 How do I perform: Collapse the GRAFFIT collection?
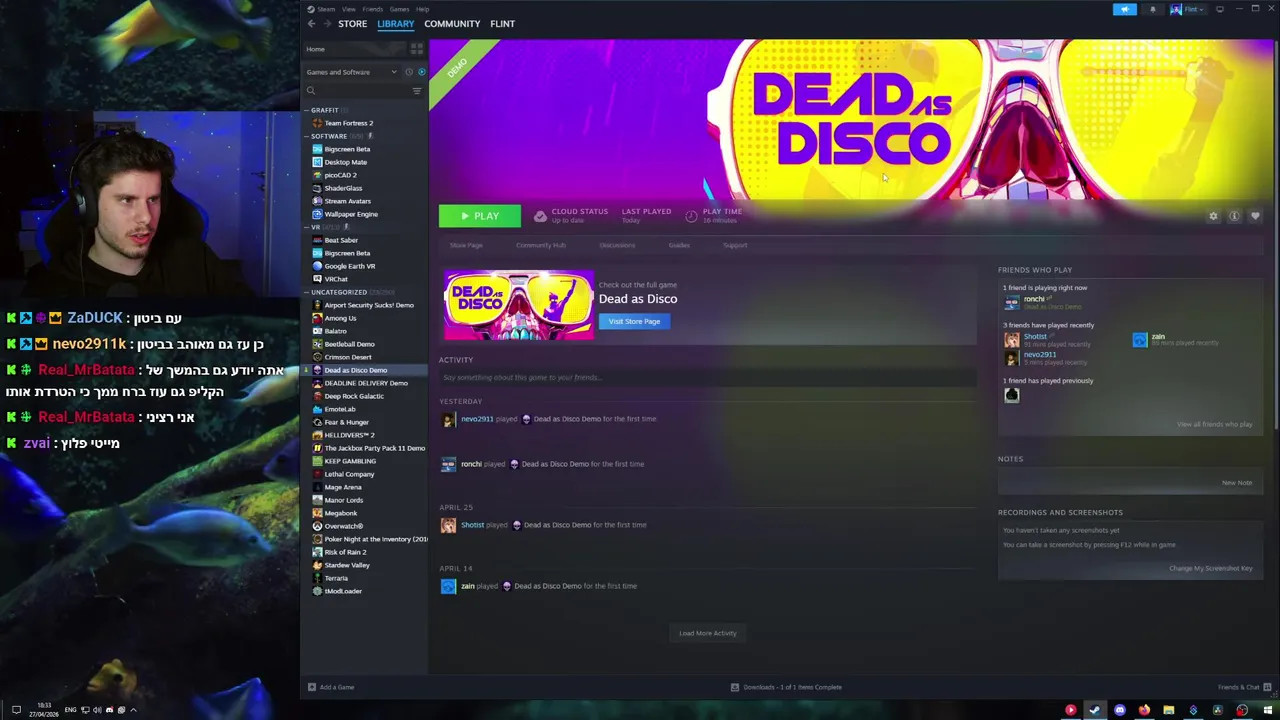[x=305, y=110]
